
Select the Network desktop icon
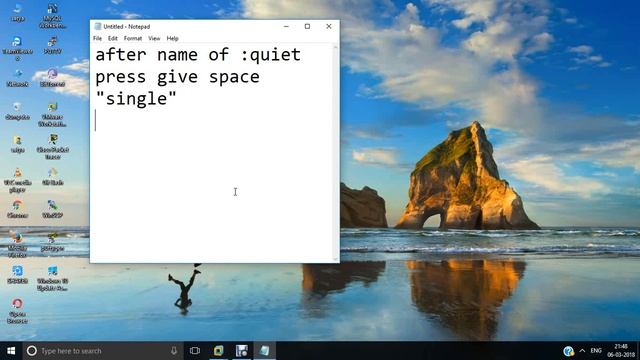pos(17,78)
